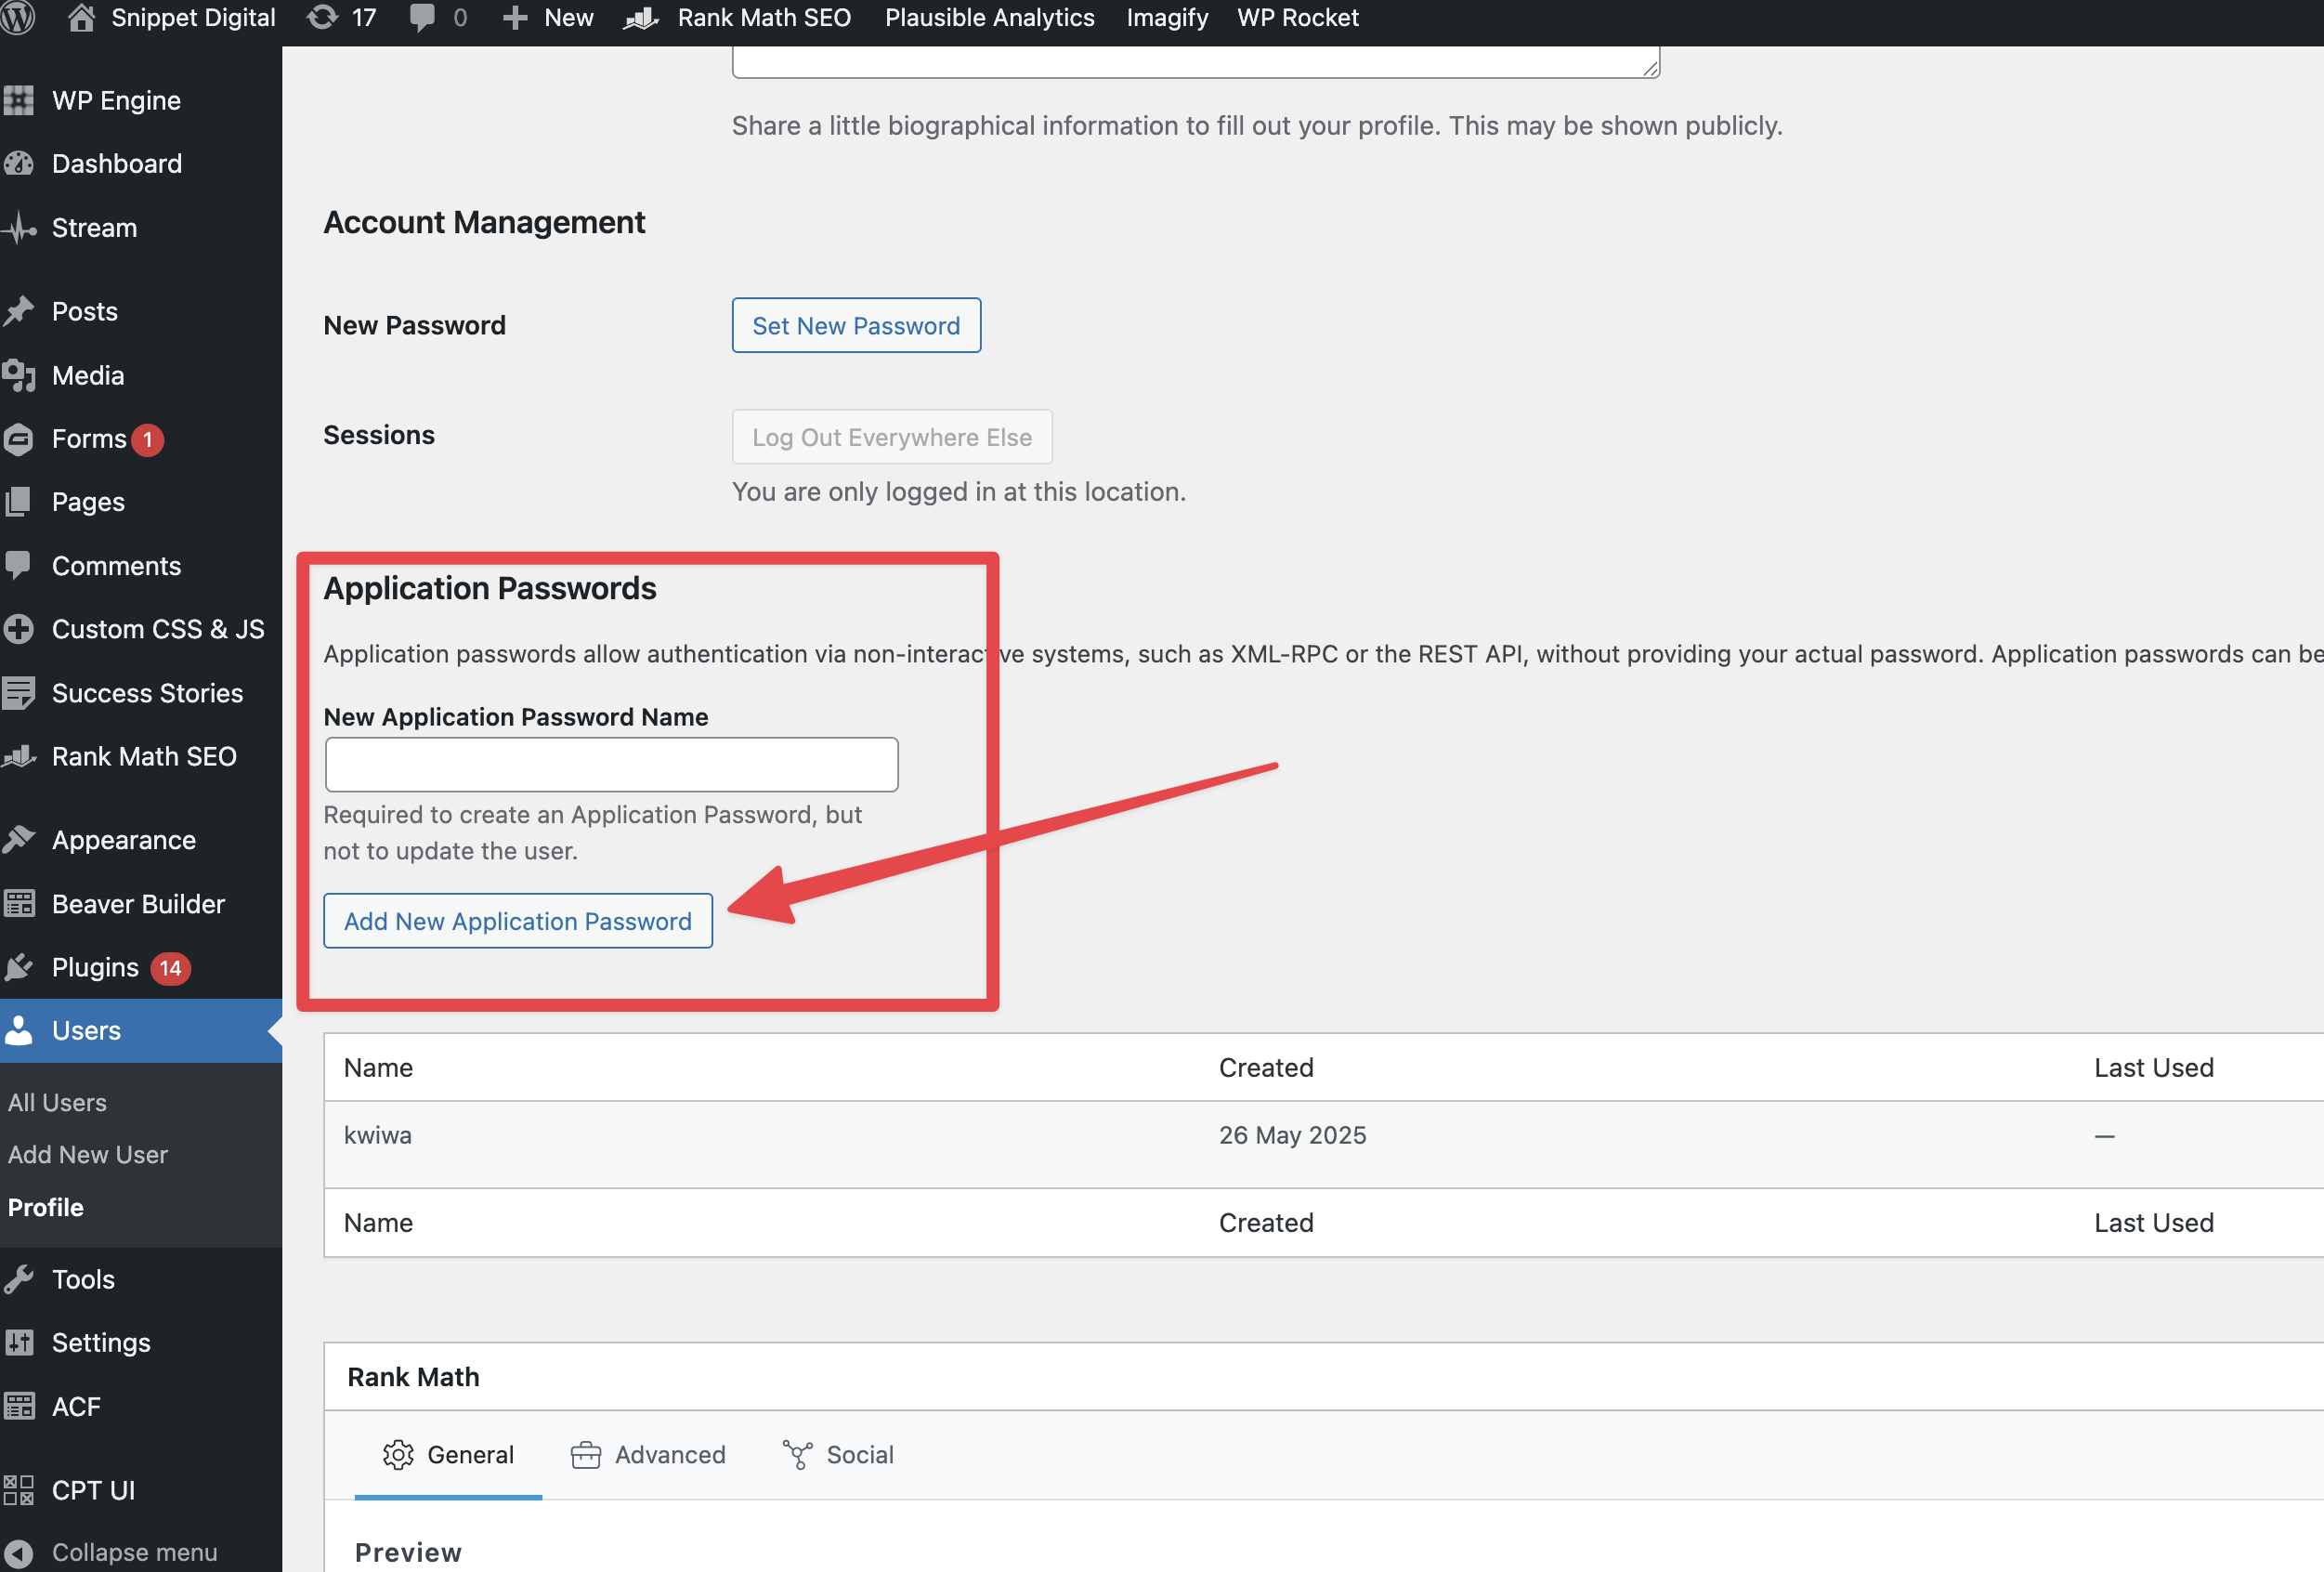Screen dimensions: 2324x1572
Task: Switch to the Advanced tab in Rank Math
Action: click(x=648, y=1455)
